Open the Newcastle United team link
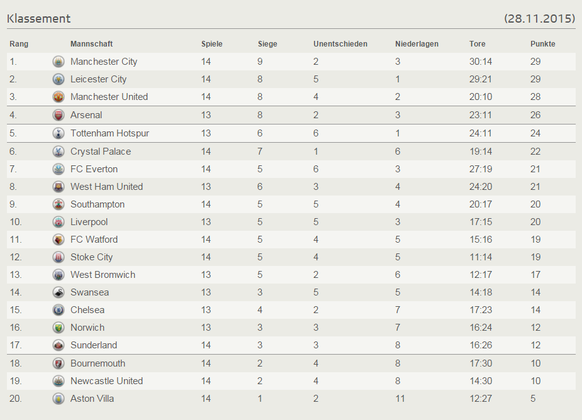582x420 pixels. [107, 381]
